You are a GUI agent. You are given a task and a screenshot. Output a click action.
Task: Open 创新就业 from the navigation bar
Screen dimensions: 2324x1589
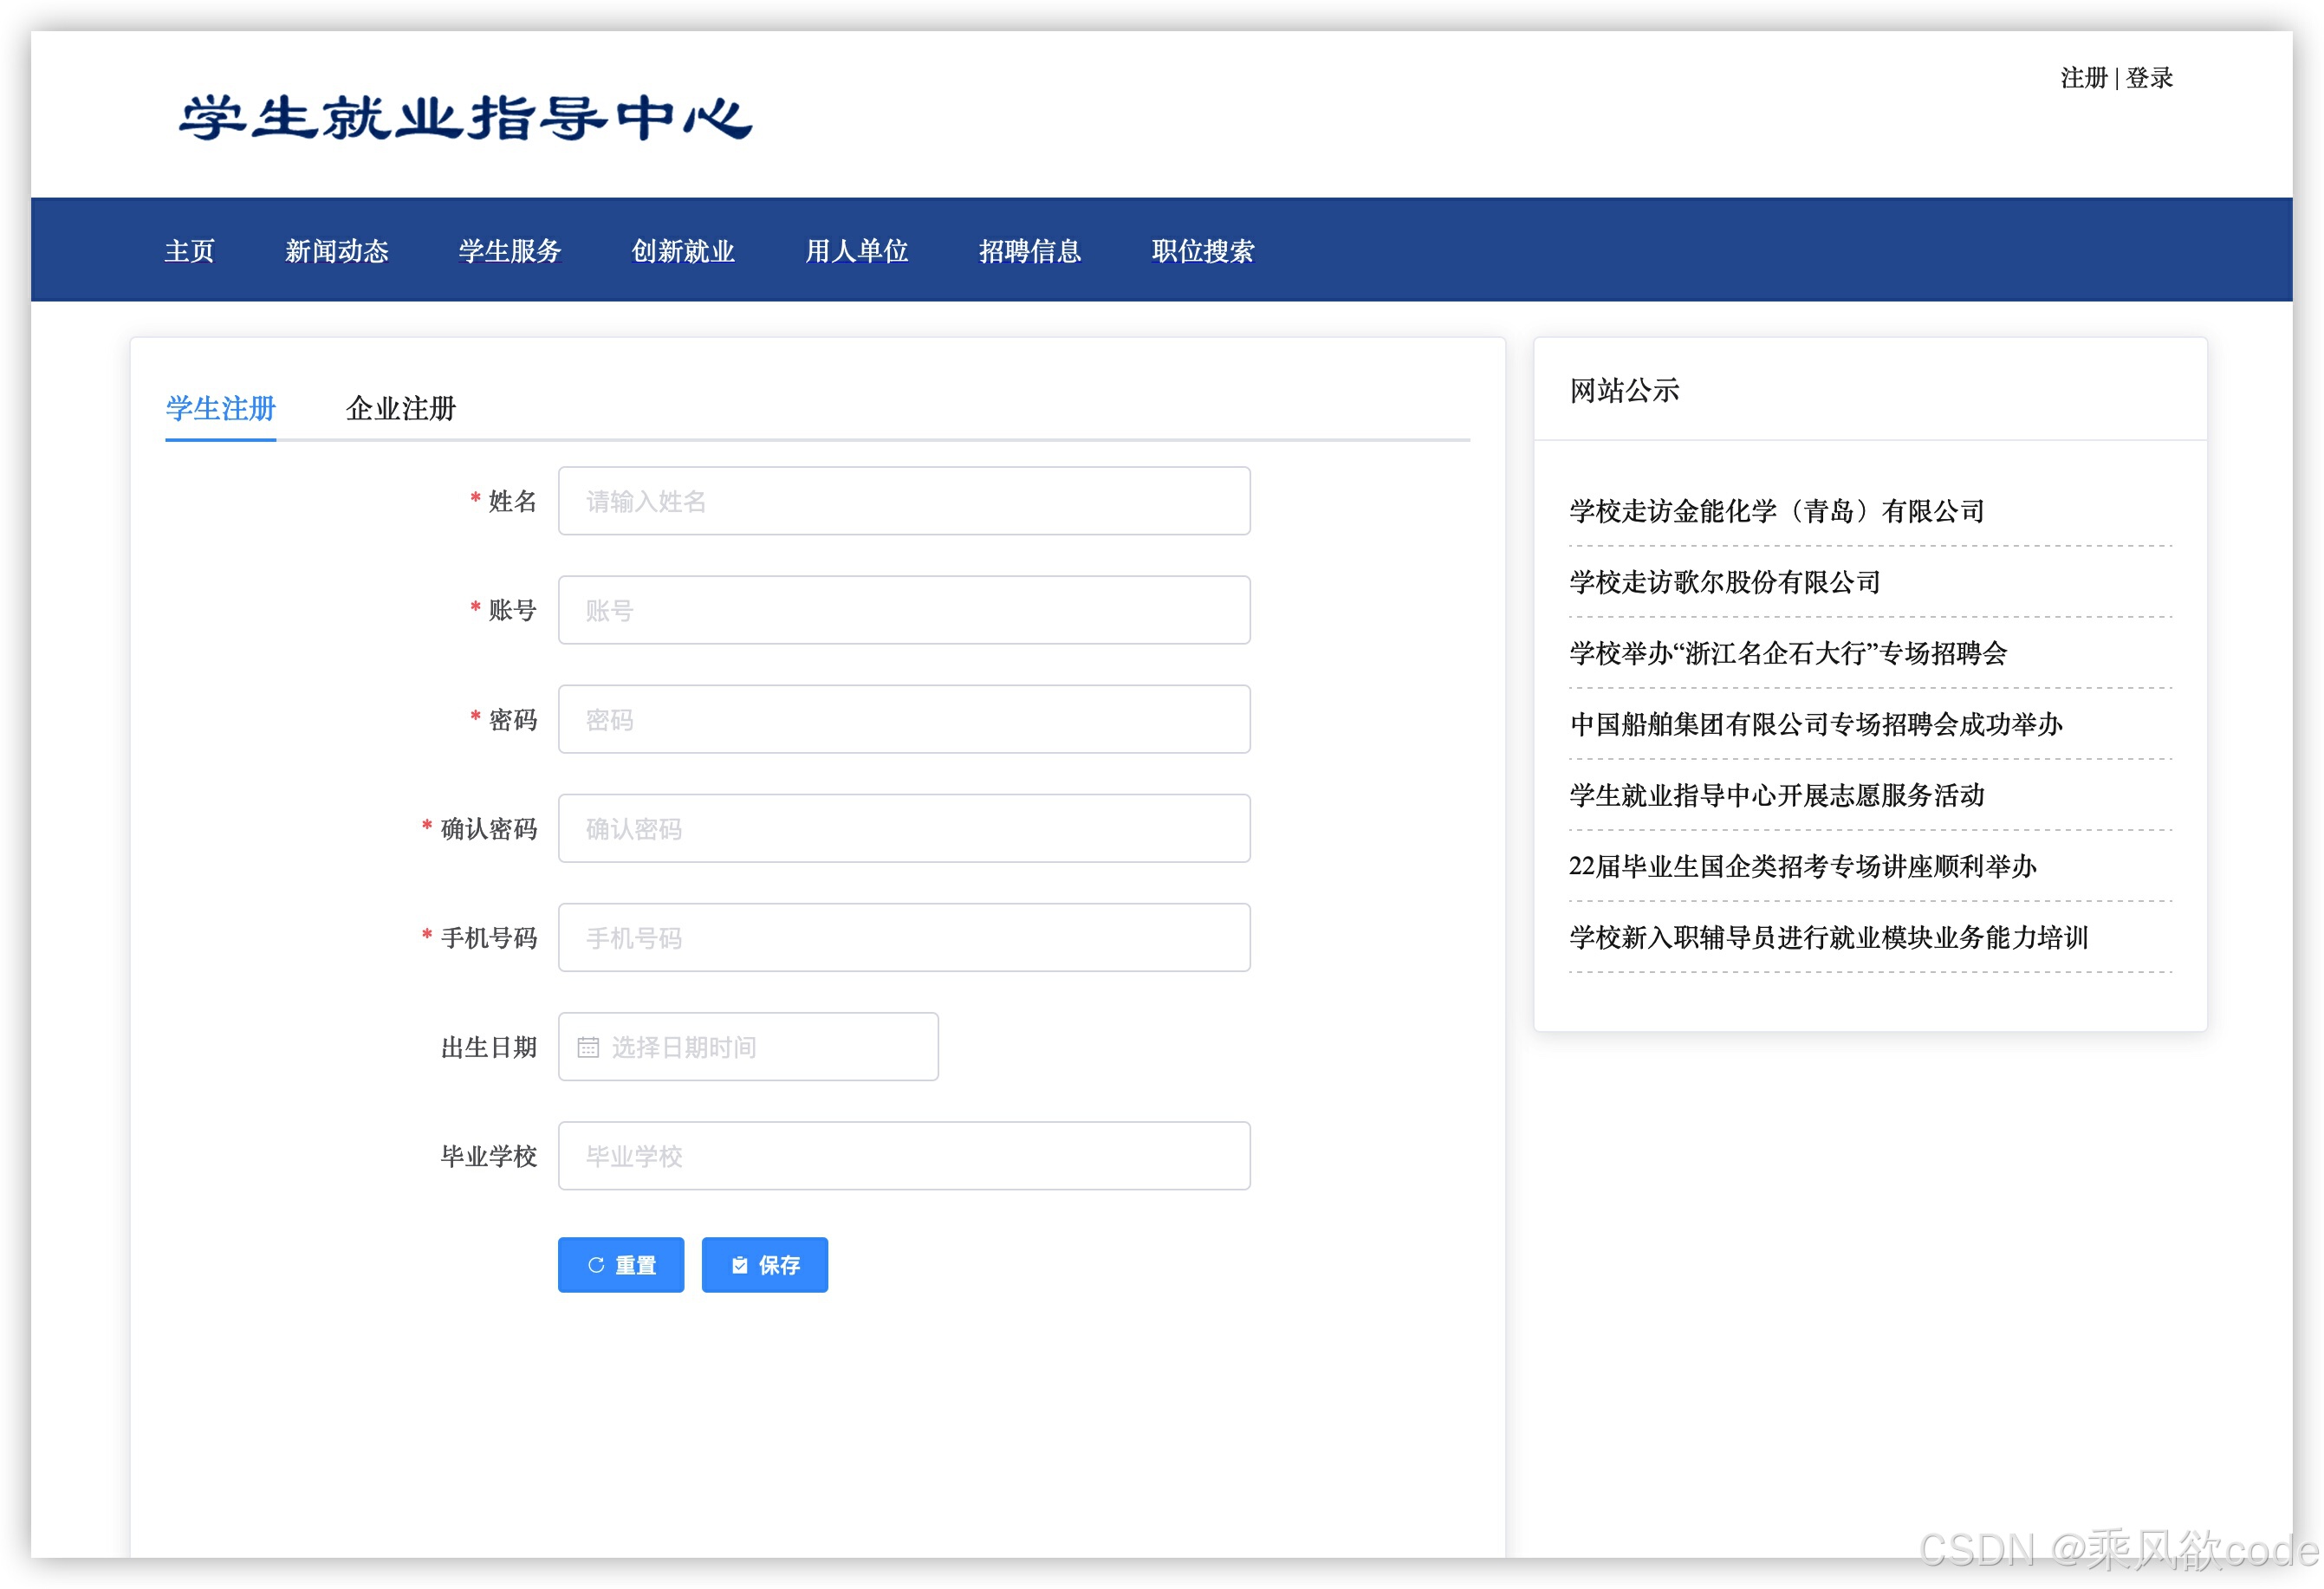pyautogui.click(x=684, y=251)
